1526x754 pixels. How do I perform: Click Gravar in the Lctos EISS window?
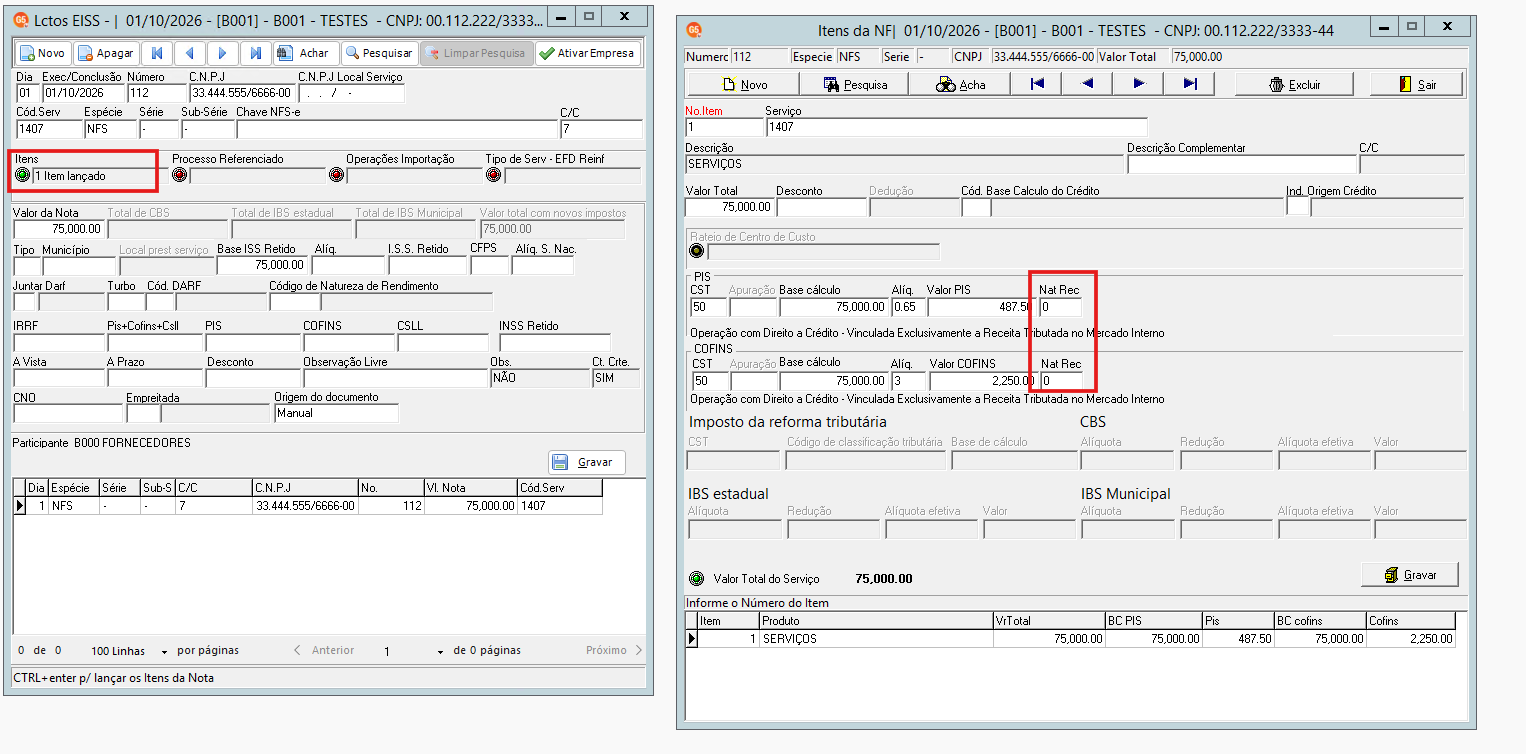pos(587,462)
